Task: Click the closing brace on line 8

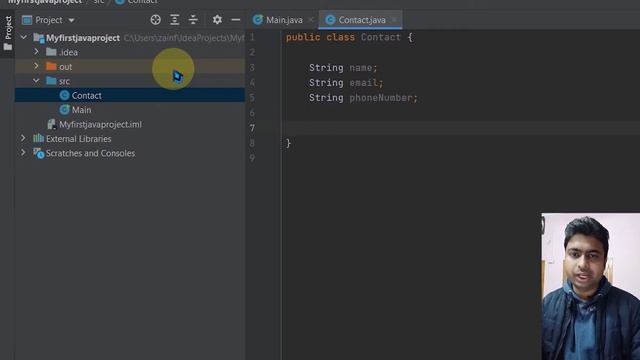Action: coord(288,143)
